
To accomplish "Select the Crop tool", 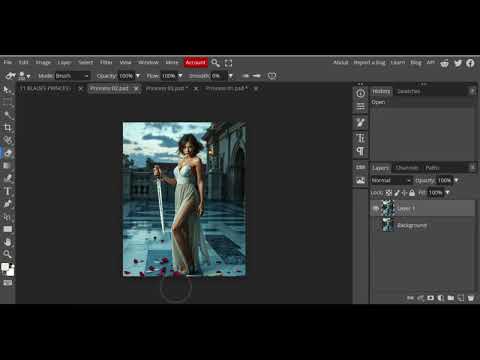I will point(7,128).
